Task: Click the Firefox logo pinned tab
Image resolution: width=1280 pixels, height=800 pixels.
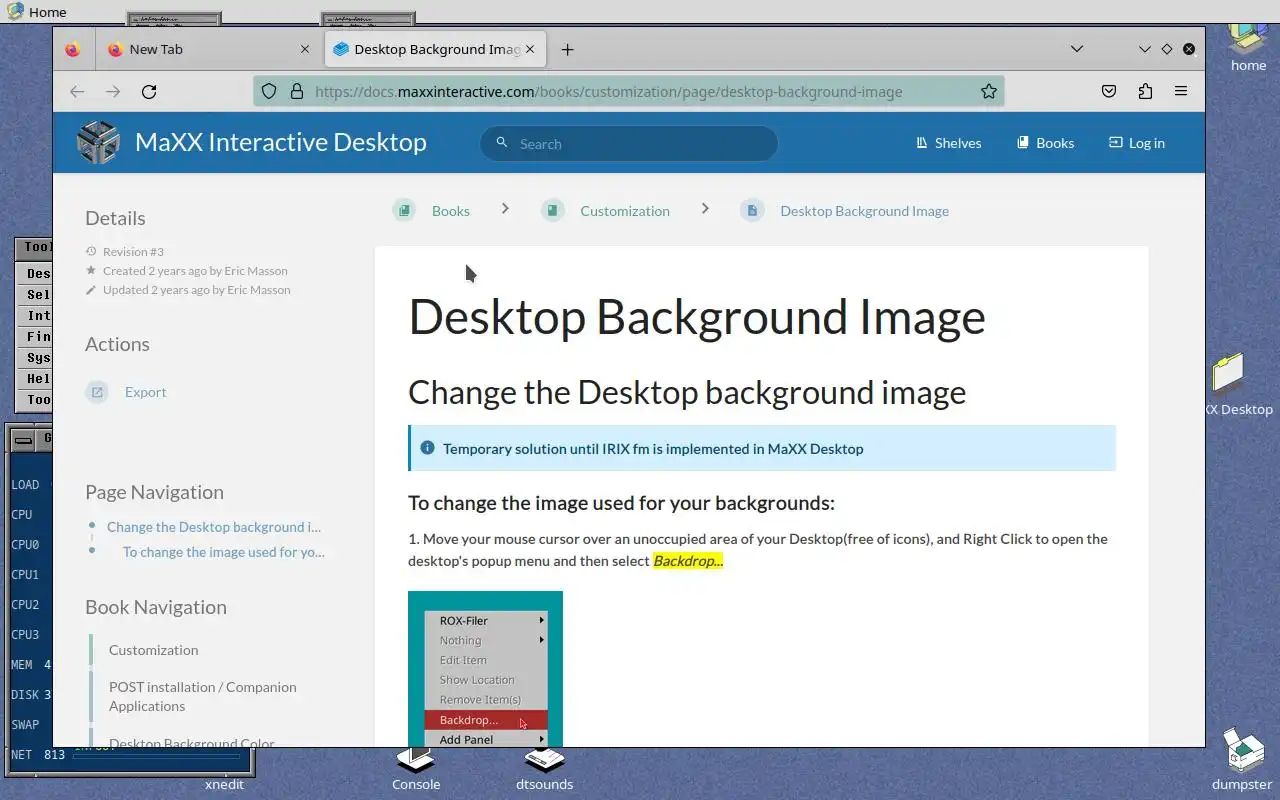Action: point(73,49)
